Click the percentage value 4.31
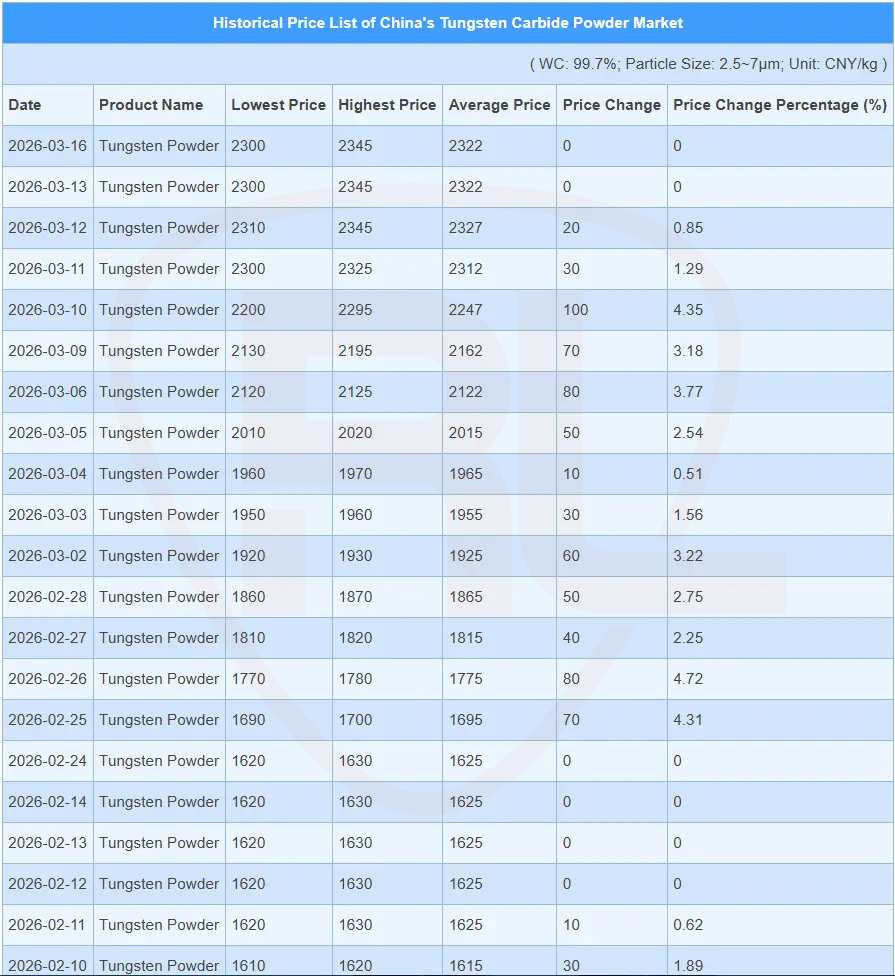The image size is (895, 976). coord(688,720)
